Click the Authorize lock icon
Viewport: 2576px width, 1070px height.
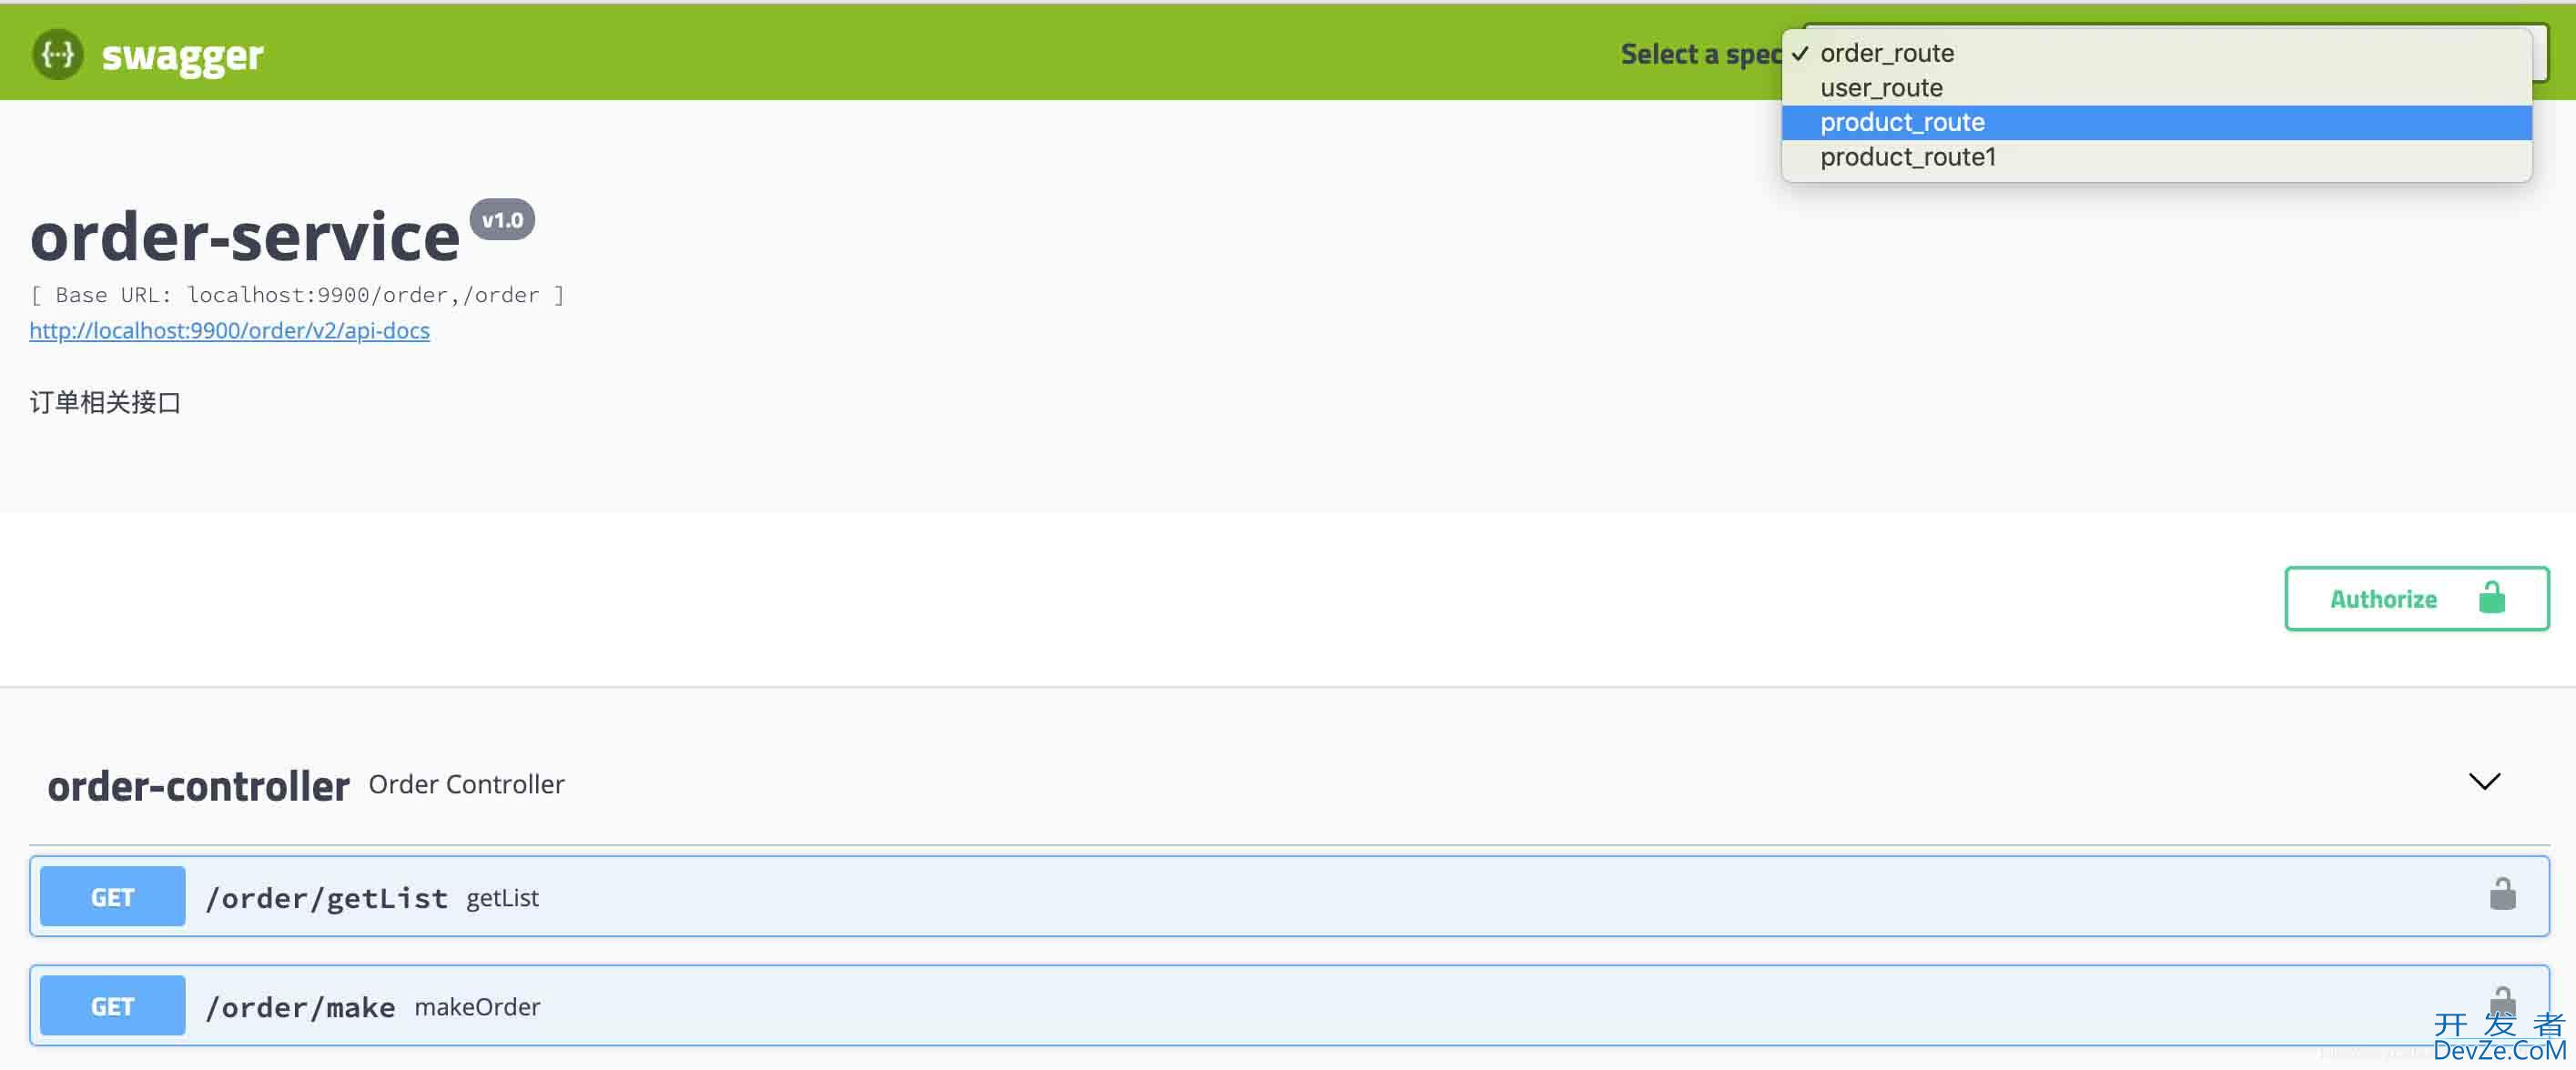point(2492,599)
